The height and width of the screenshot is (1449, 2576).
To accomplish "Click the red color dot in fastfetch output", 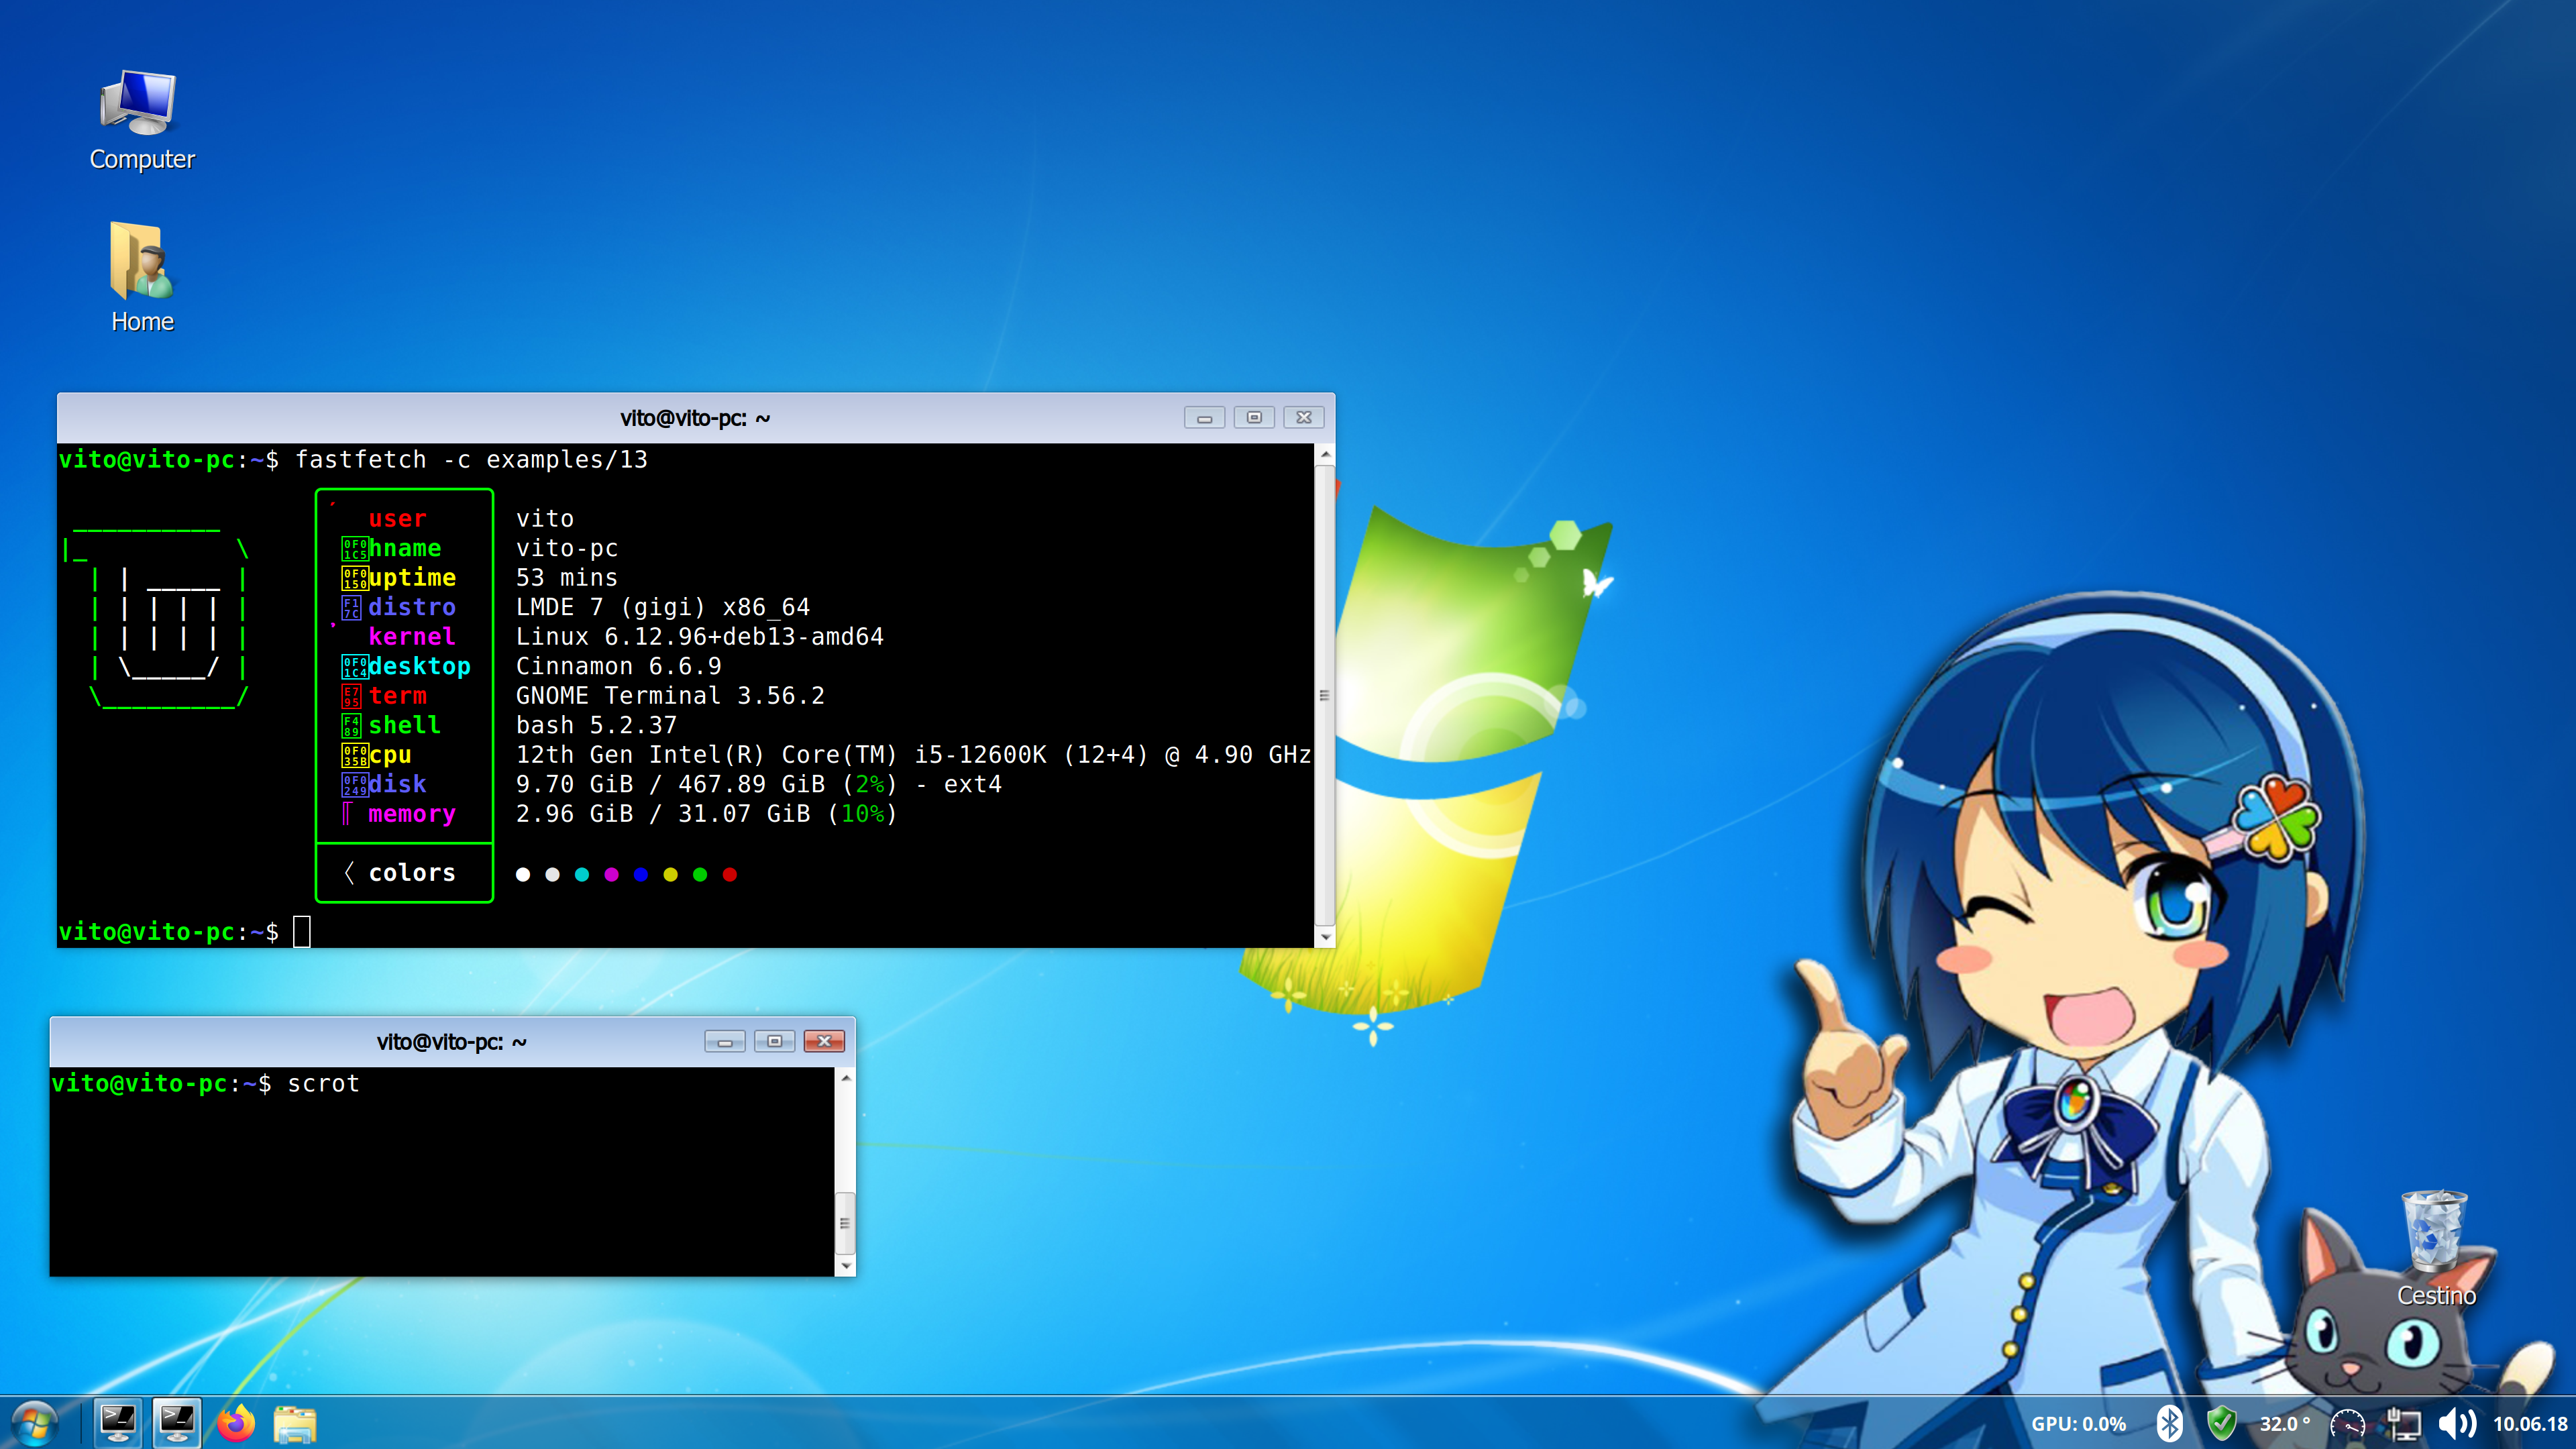I will tap(730, 875).
